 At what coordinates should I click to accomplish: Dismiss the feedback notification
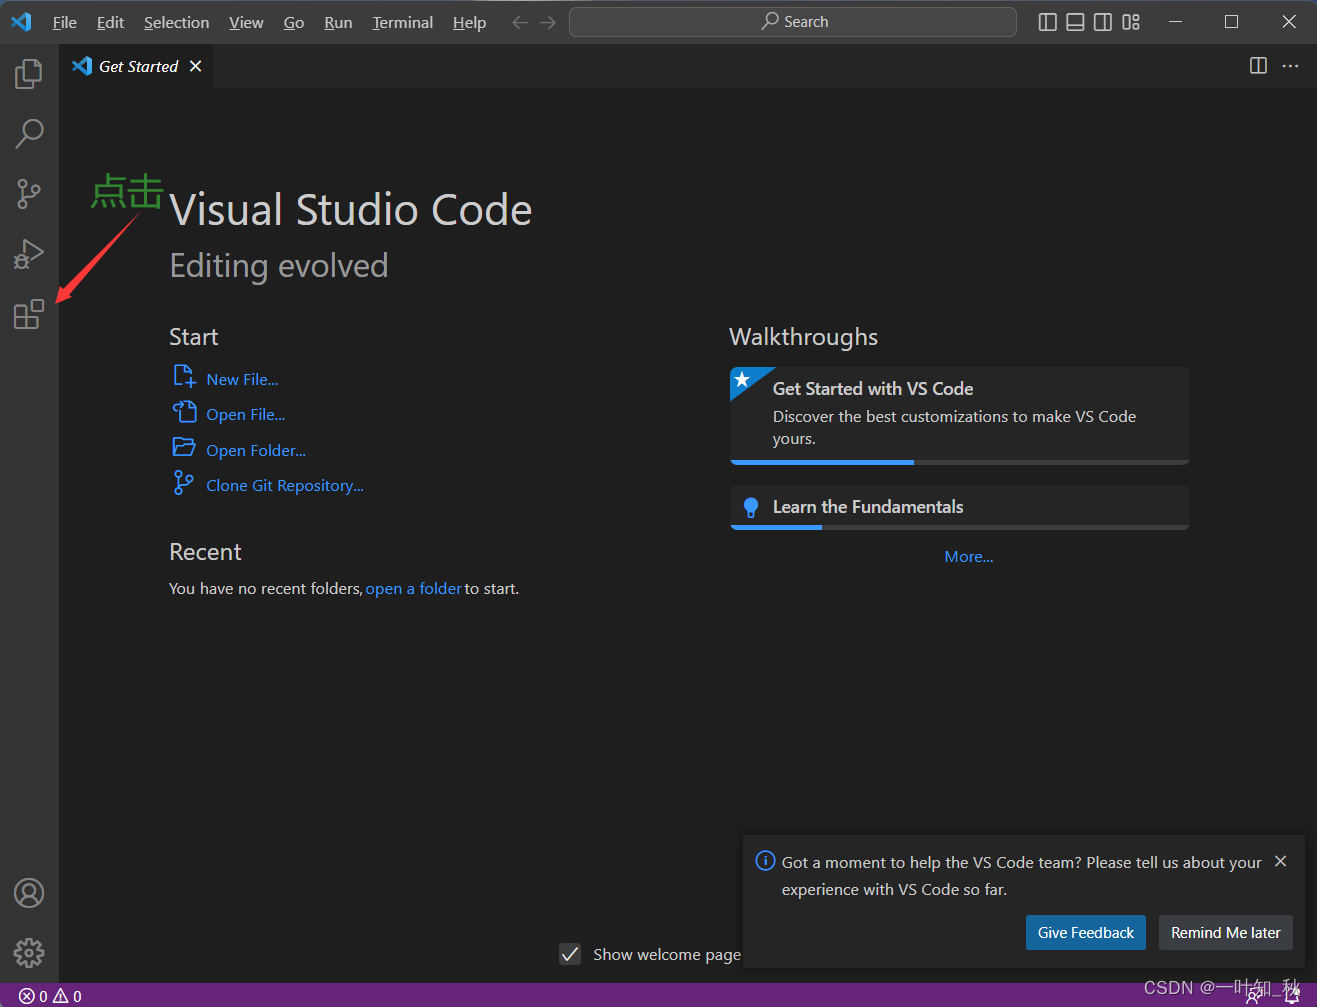pyautogui.click(x=1281, y=861)
